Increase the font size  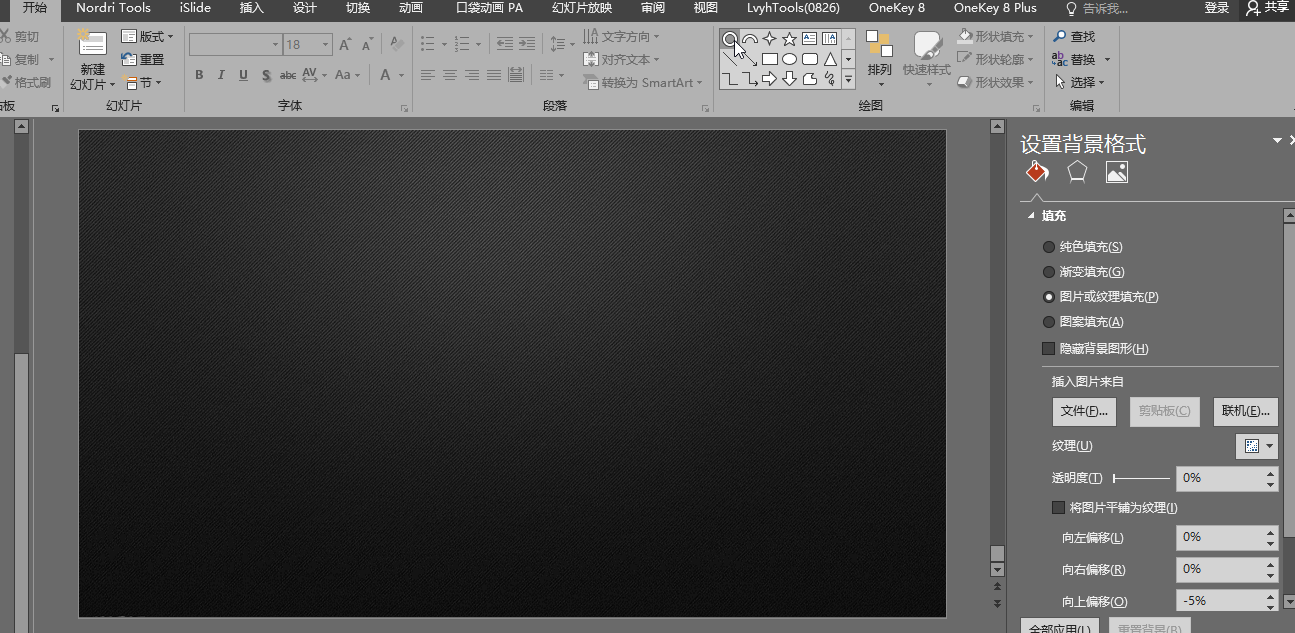click(345, 45)
